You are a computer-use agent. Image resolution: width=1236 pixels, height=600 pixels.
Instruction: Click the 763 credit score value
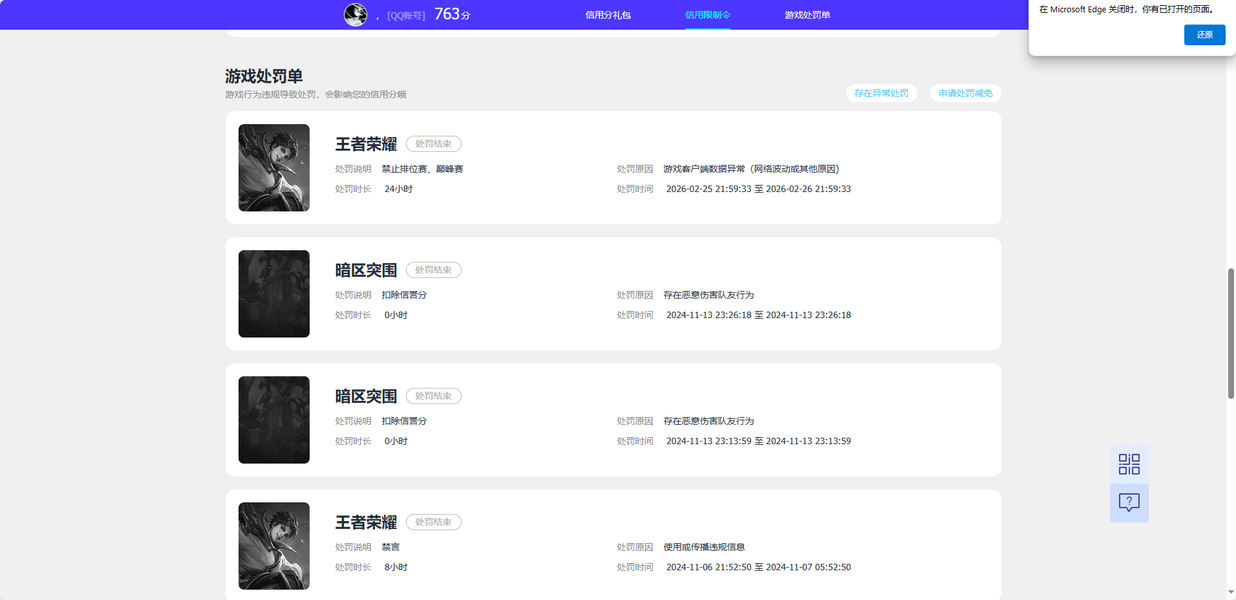[447, 14]
